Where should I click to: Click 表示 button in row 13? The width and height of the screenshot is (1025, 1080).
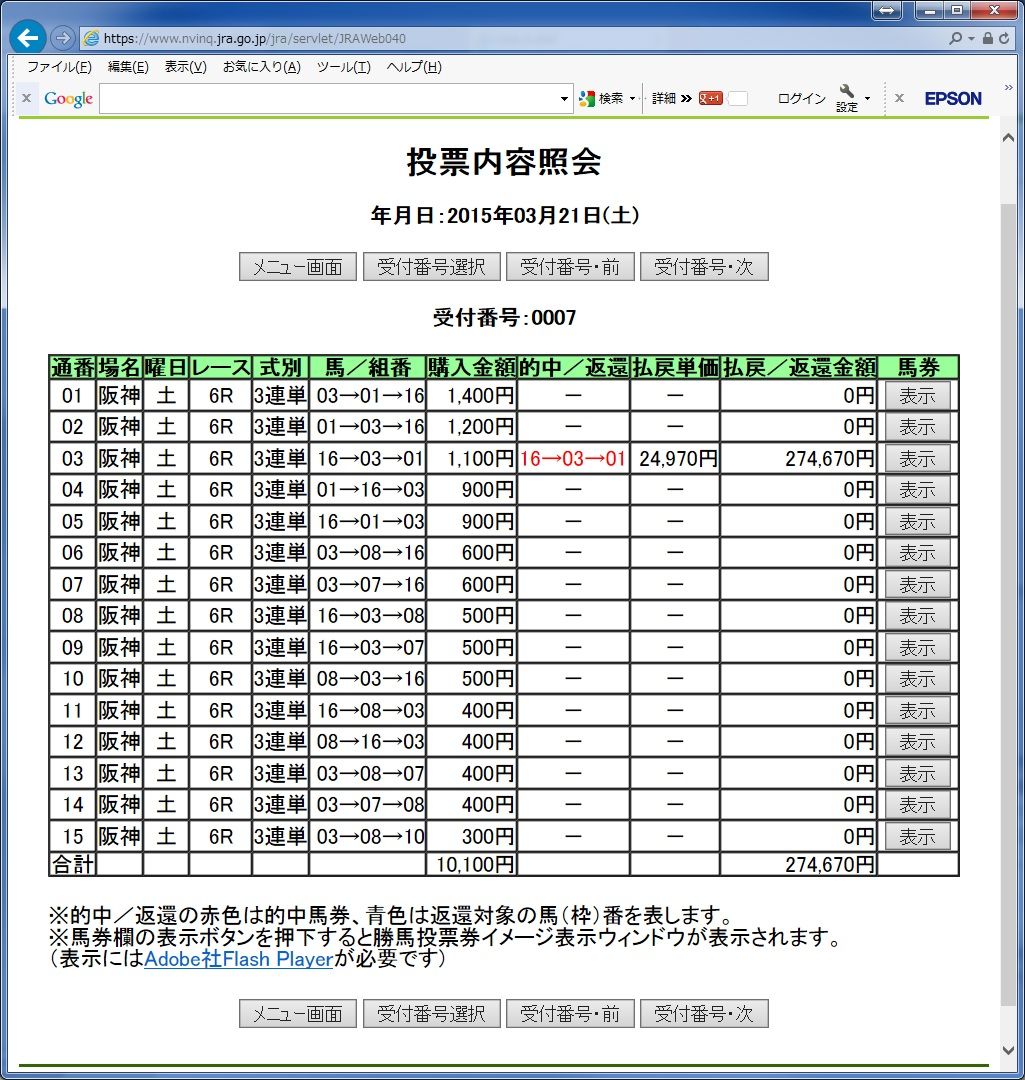[x=918, y=773]
